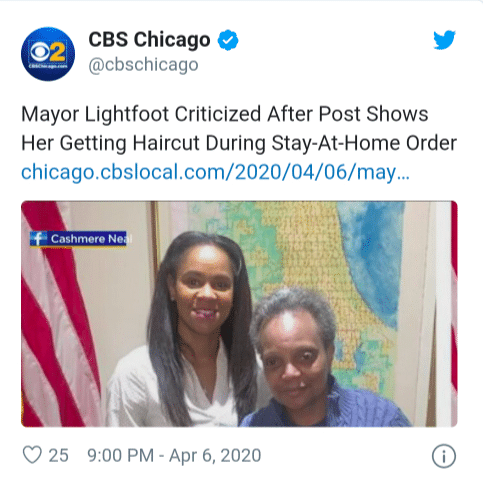Like the tweet with heart icon
Viewport: 483px width, 486px height.
tap(32, 455)
